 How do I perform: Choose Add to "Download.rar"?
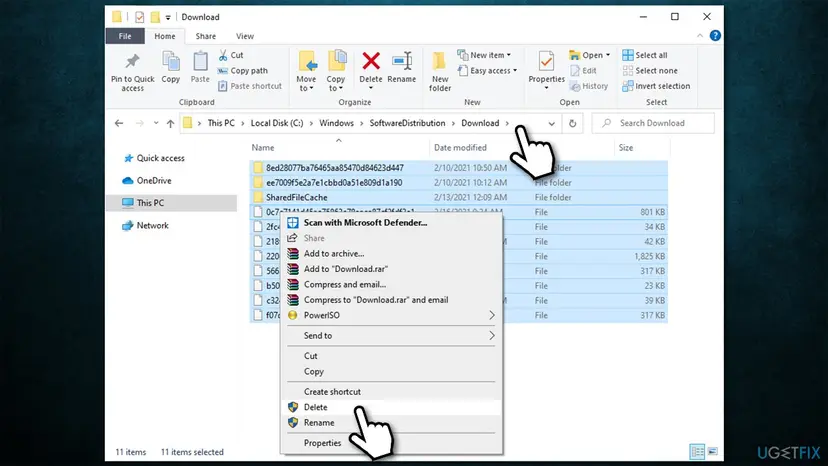point(391,269)
